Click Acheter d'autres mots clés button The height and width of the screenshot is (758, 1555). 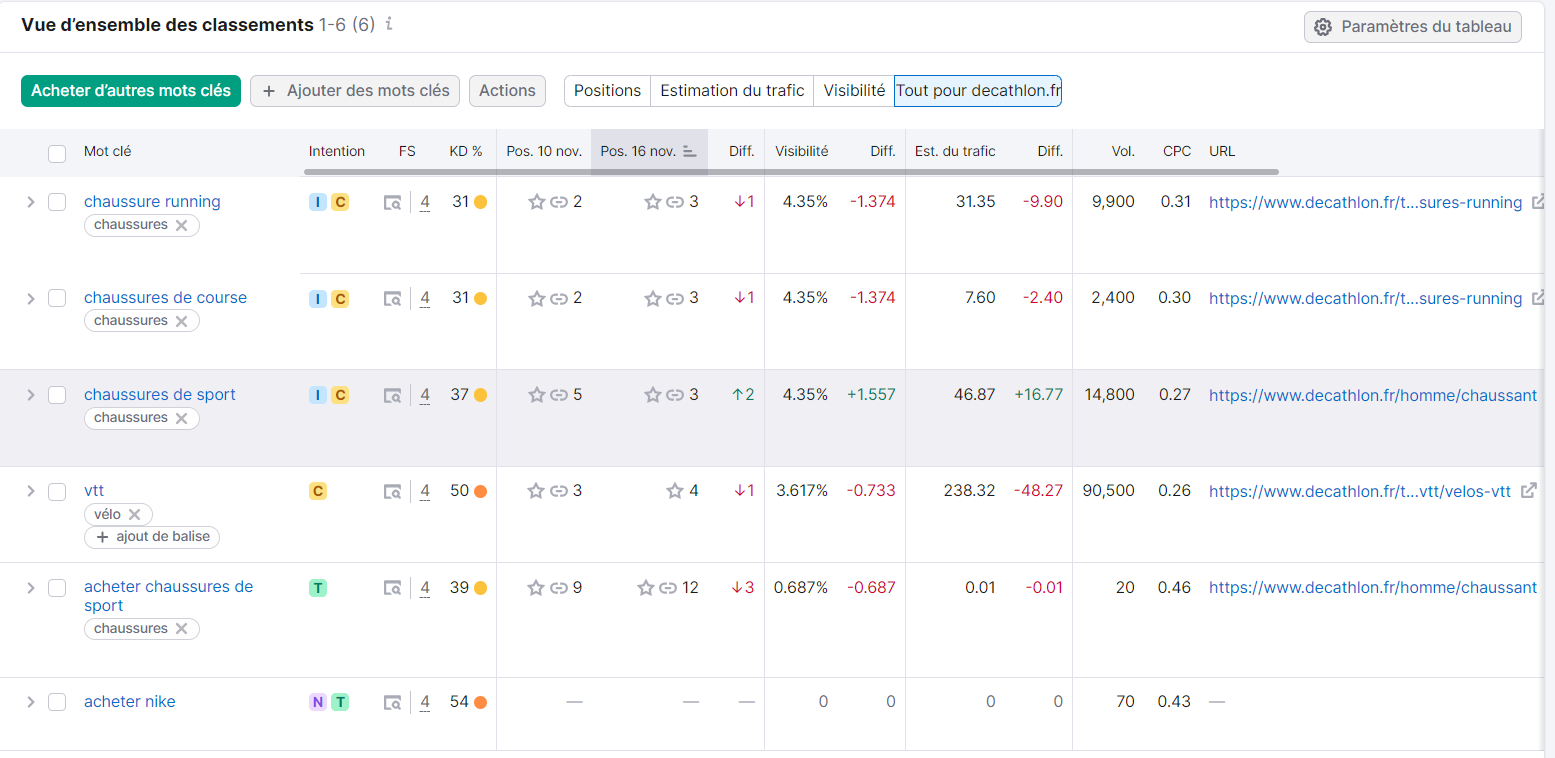[131, 91]
